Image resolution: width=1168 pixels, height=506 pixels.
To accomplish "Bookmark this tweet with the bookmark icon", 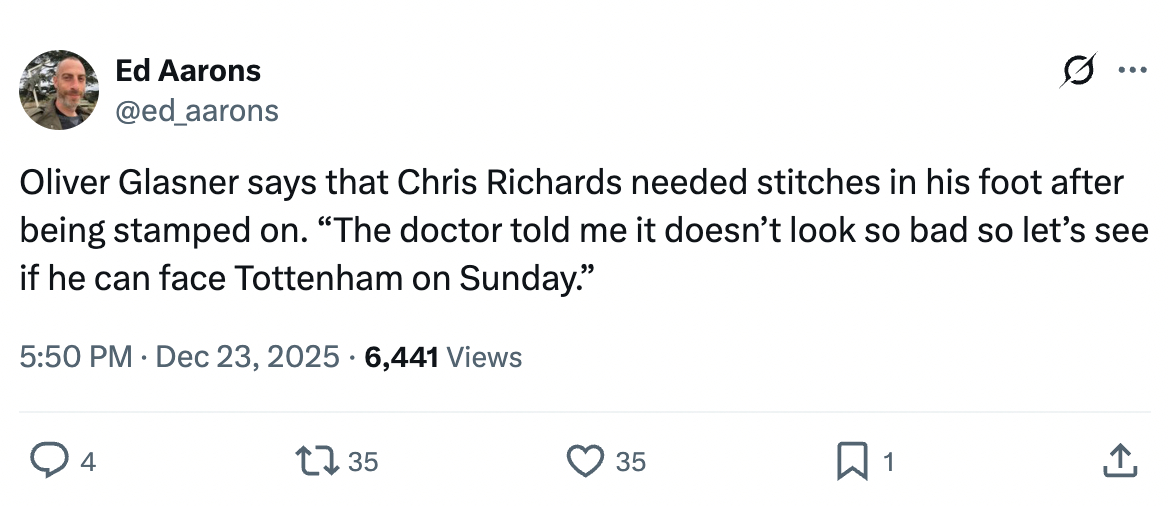I will coord(853,461).
